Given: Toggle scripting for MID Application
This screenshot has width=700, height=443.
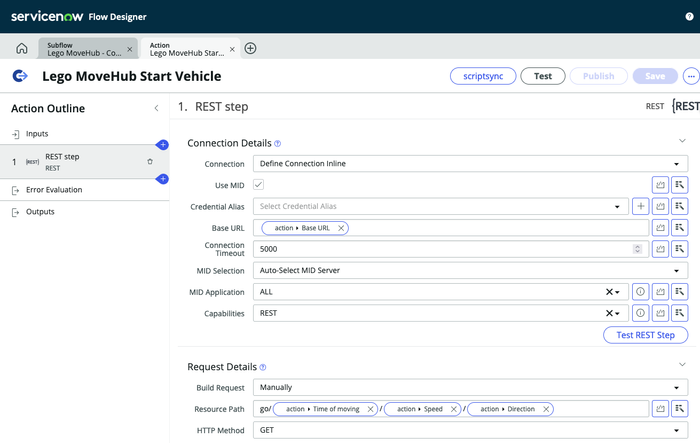Looking at the screenshot, I should click(x=660, y=292).
